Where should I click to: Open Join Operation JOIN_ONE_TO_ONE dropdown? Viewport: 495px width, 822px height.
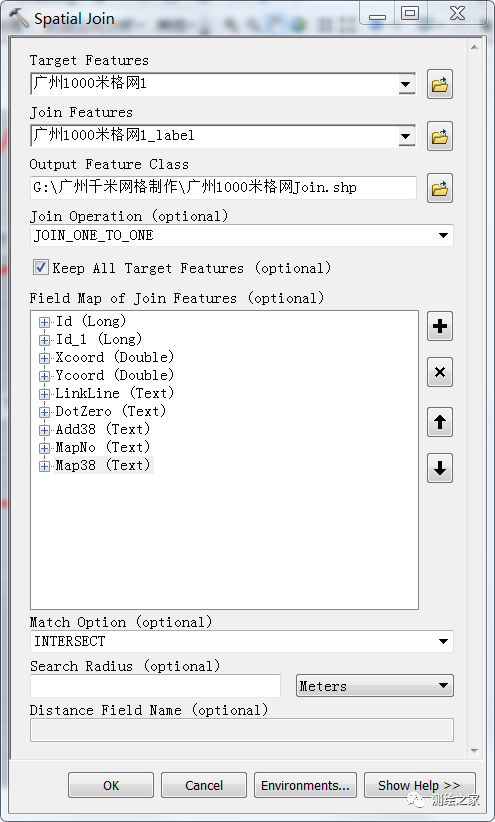pos(444,235)
